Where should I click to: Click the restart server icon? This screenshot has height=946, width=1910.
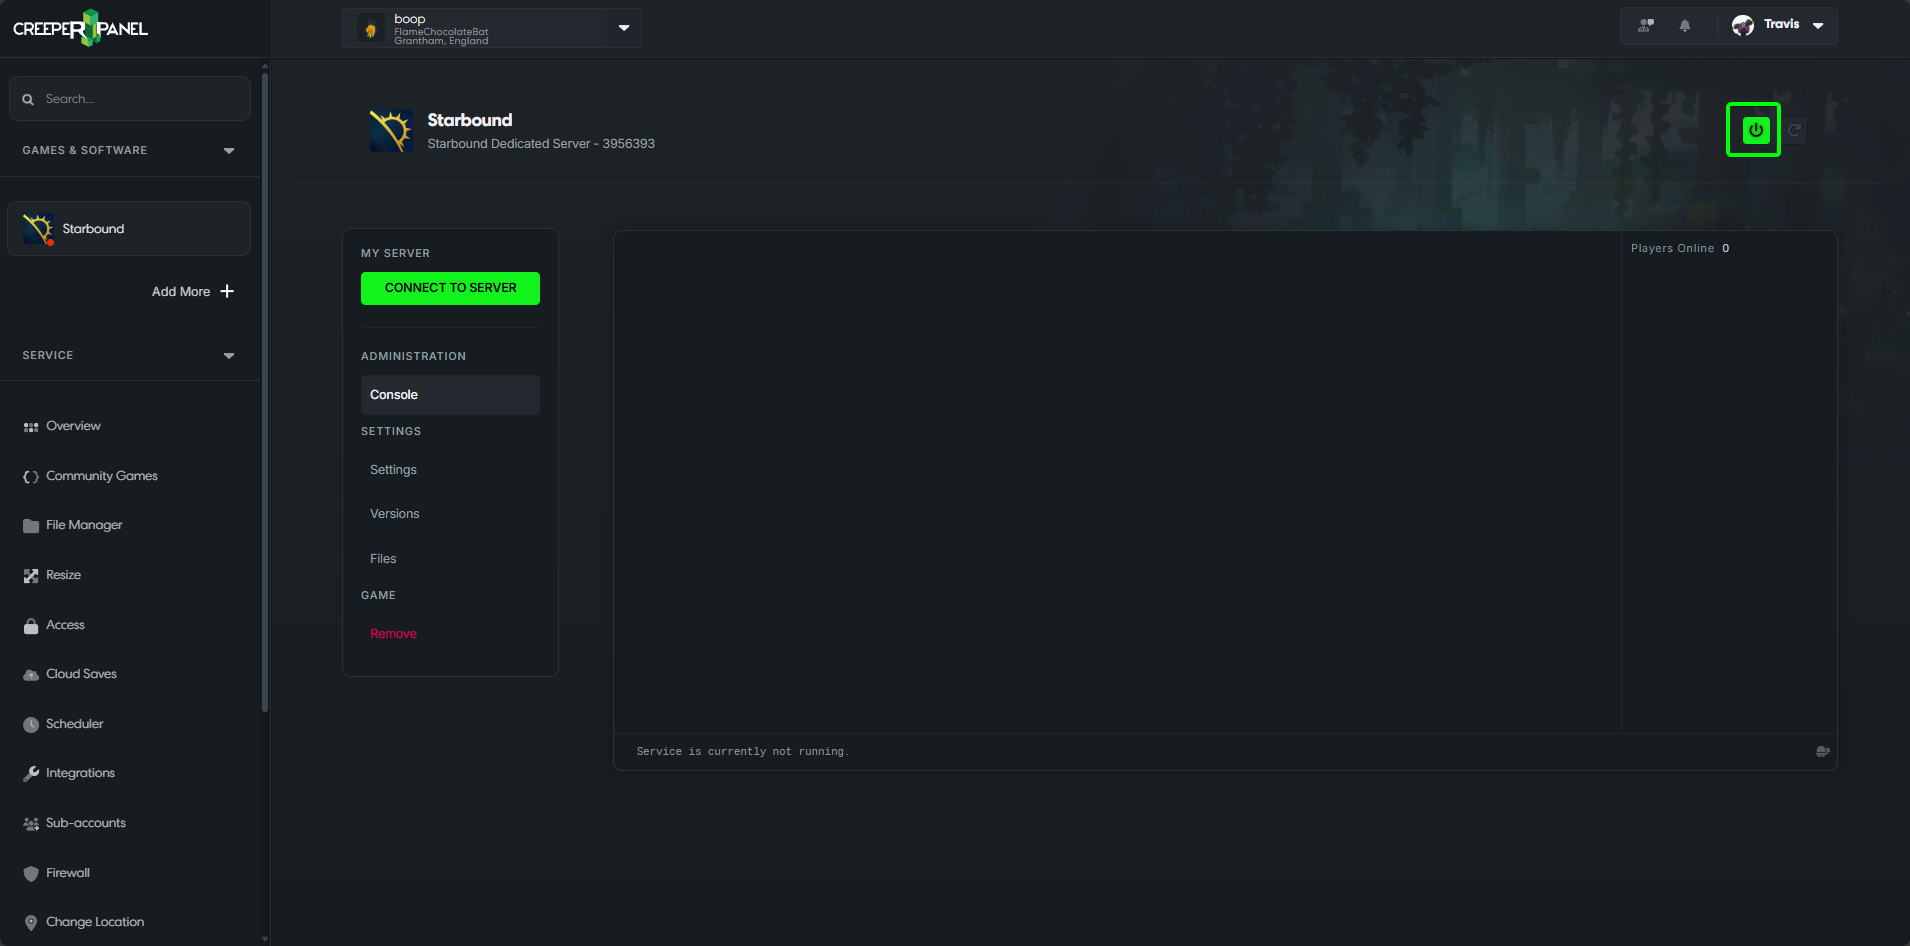[1795, 130]
